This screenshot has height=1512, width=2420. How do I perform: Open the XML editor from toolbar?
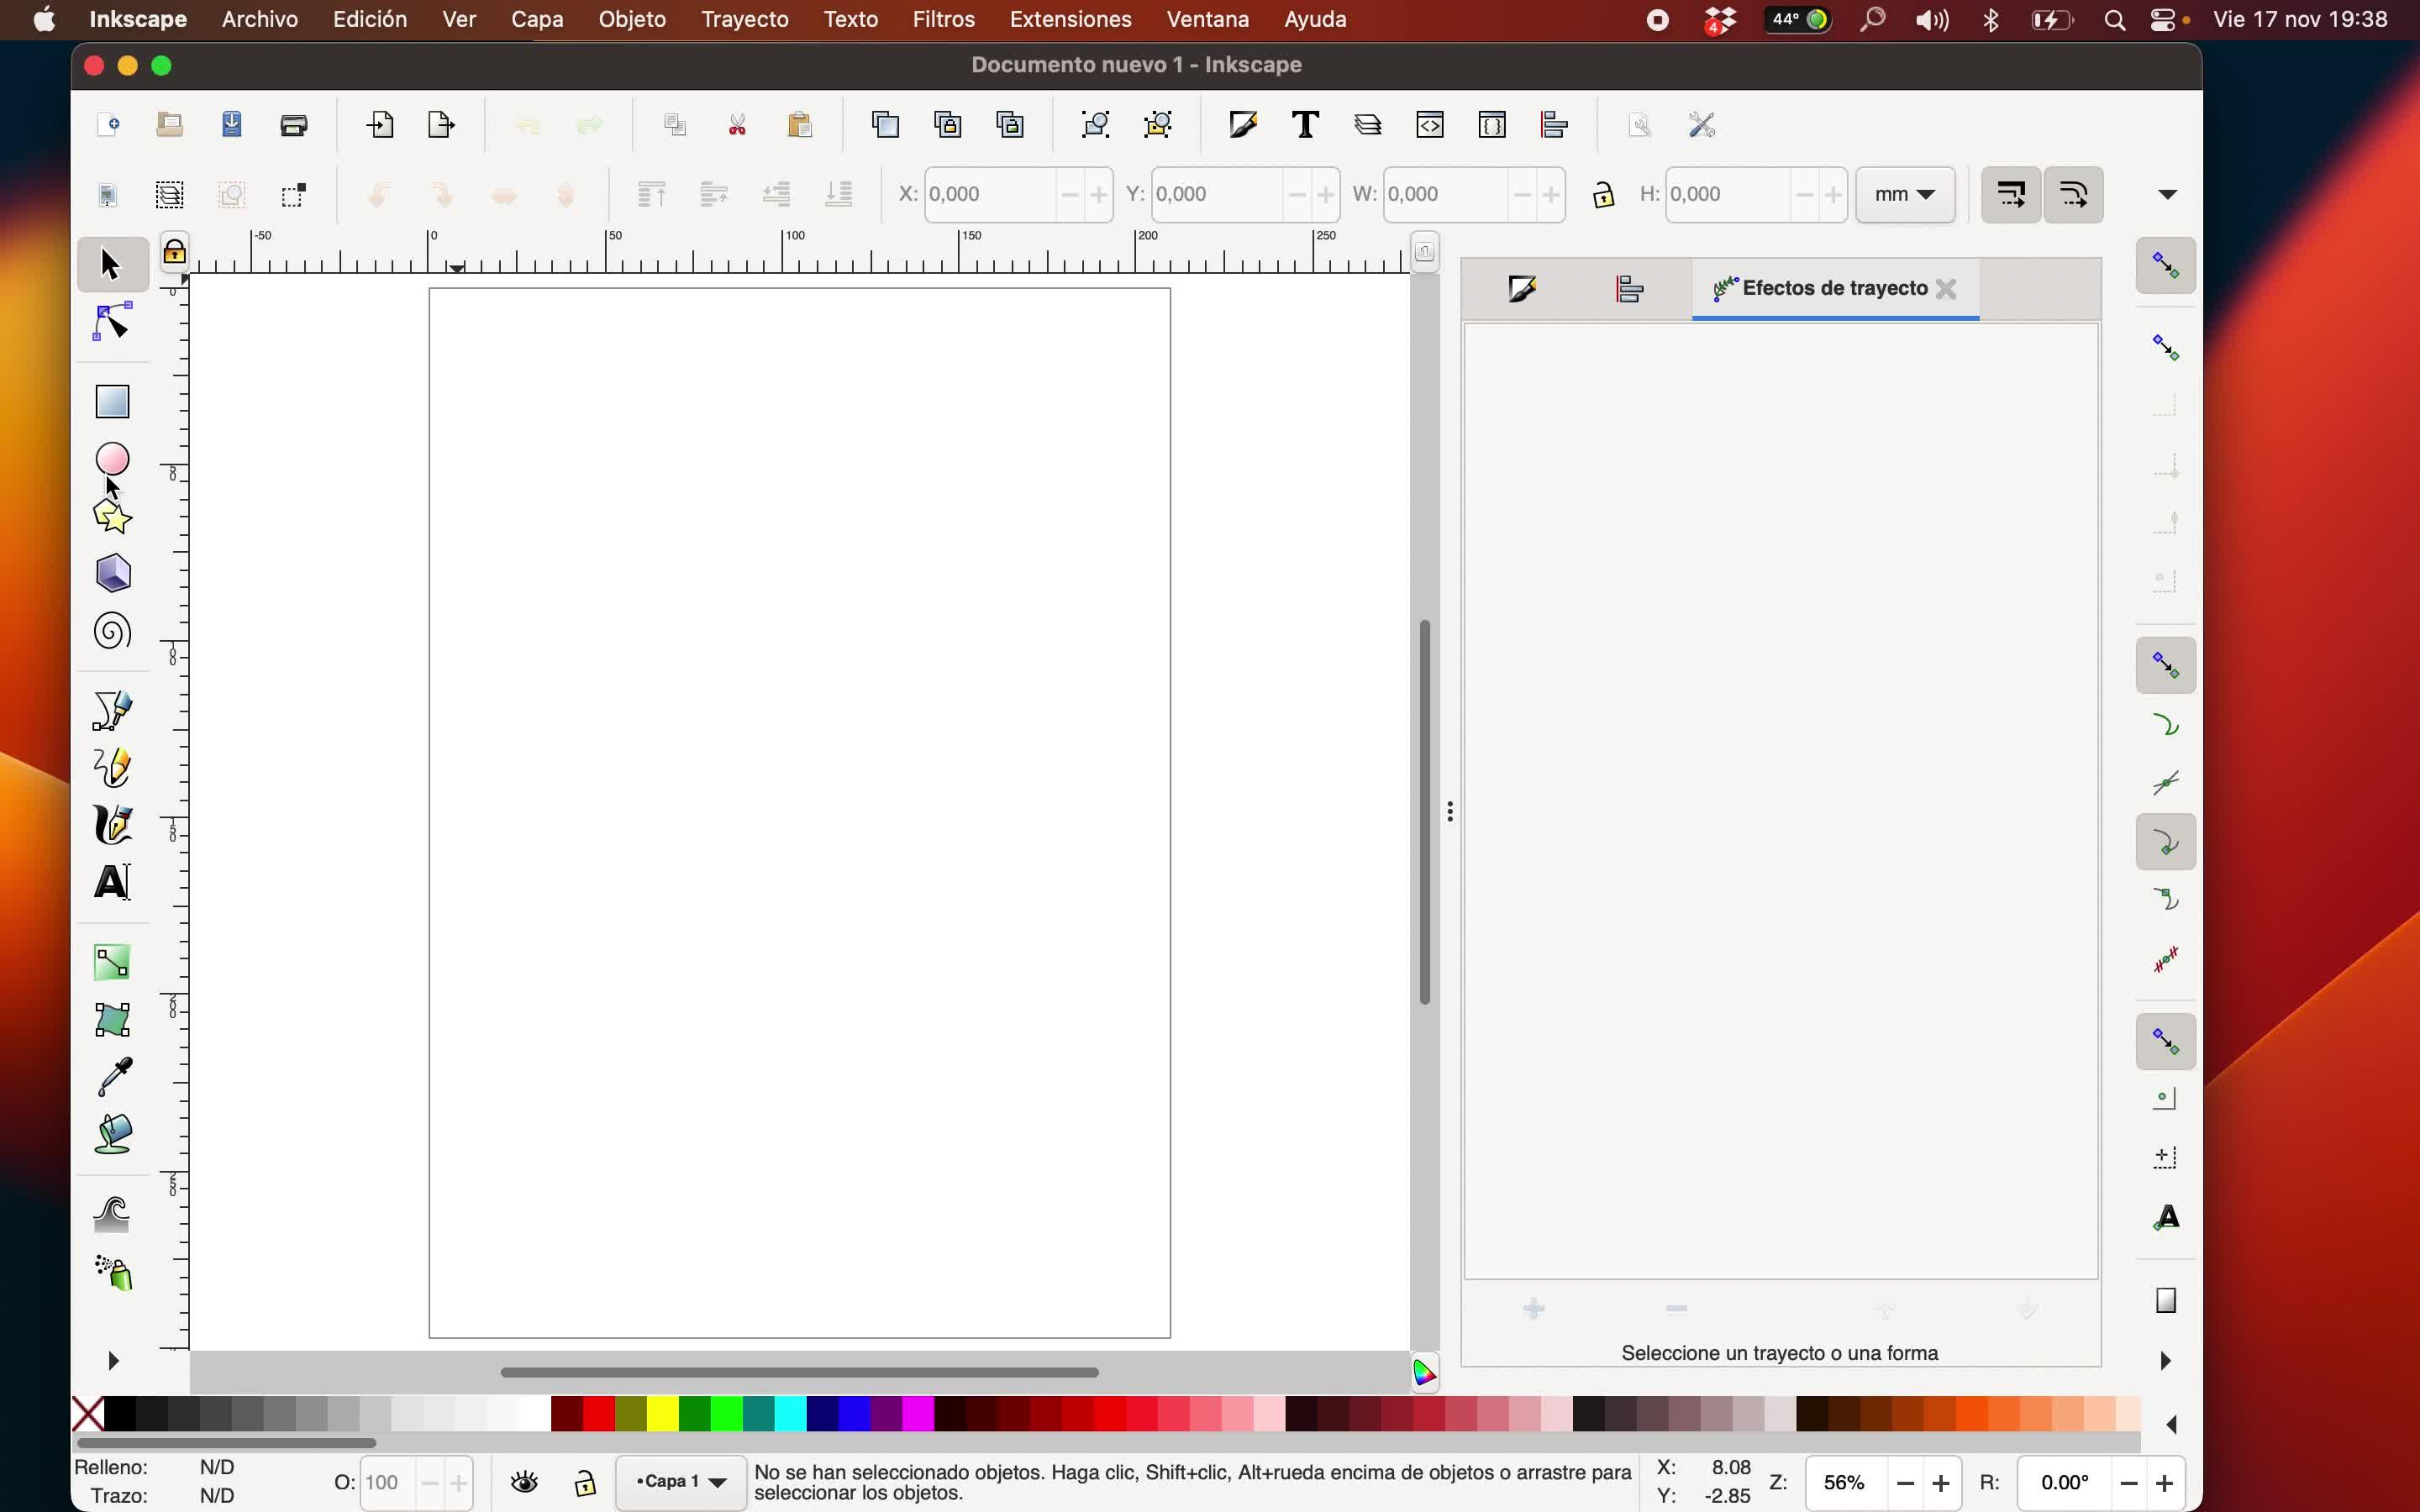1430,125
